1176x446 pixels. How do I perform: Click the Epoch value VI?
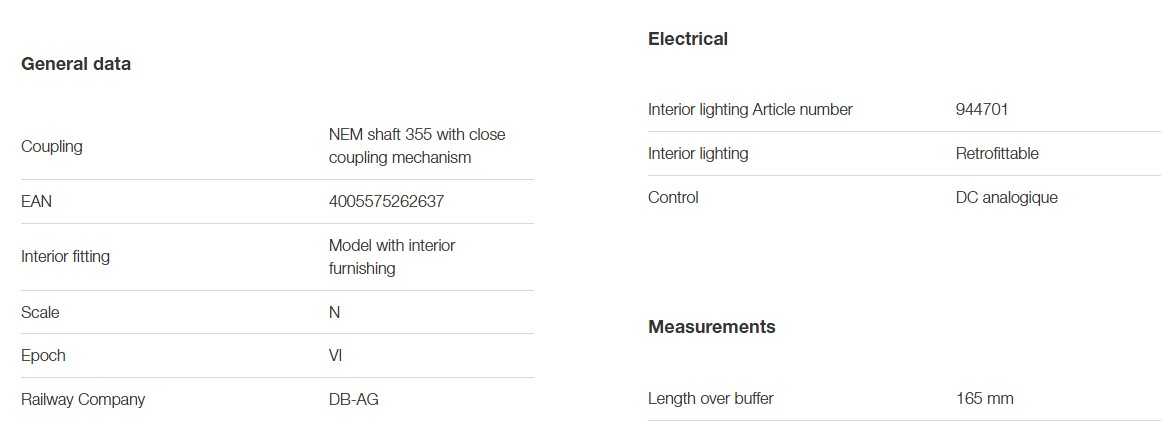pyautogui.click(x=336, y=356)
